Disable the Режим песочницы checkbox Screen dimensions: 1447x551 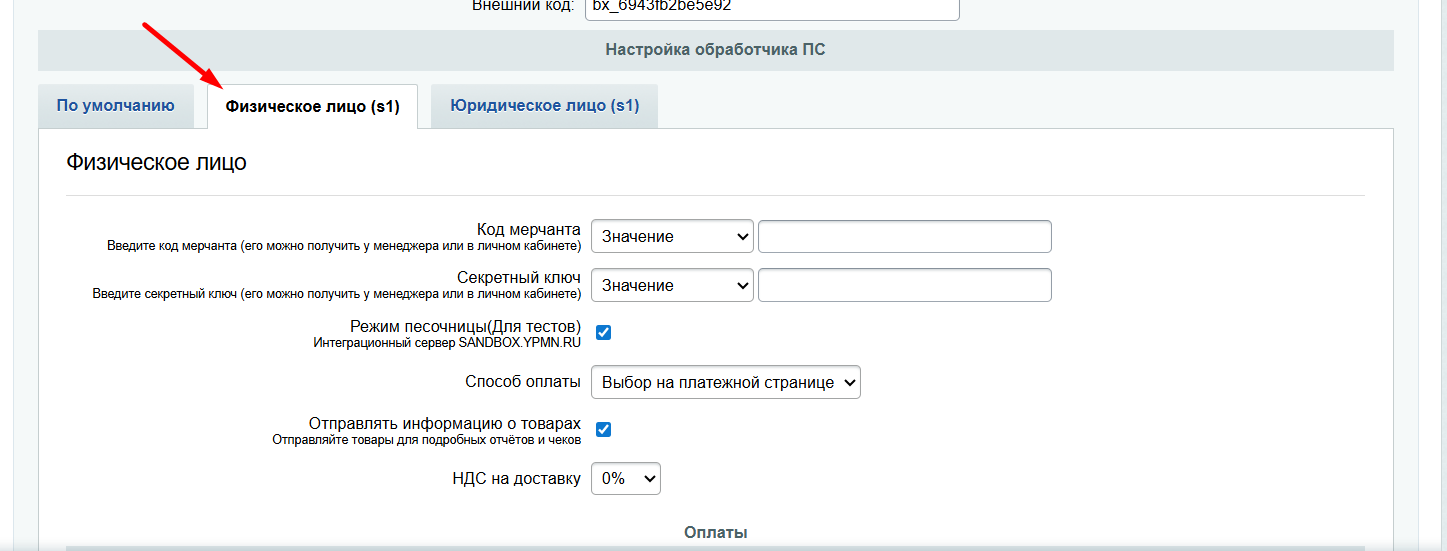[604, 333]
